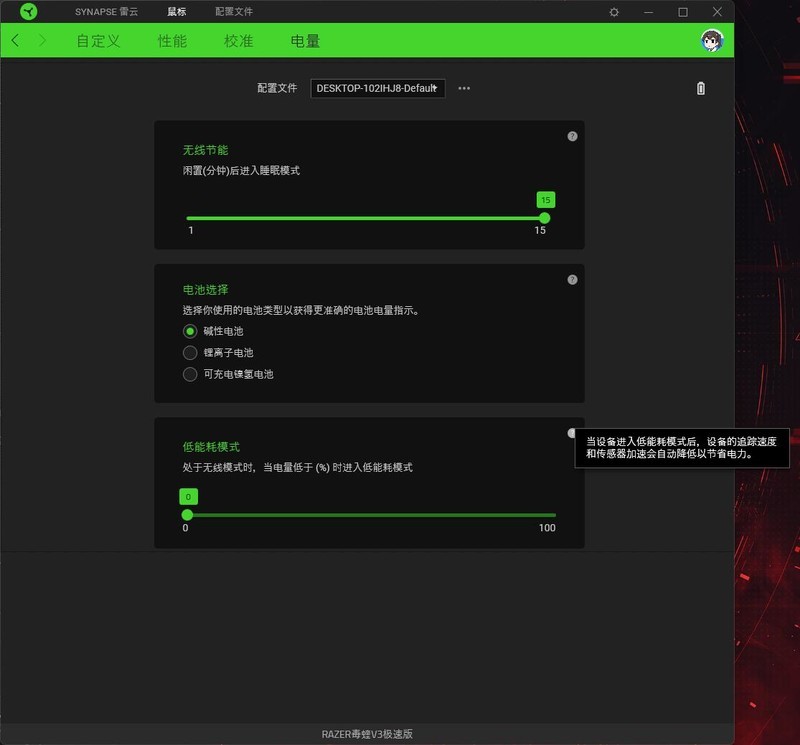This screenshot has width=800, height=745.
Task: Expand the DESKTOP-102IHJ8-Default profile dropdown
Action: click(377, 88)
